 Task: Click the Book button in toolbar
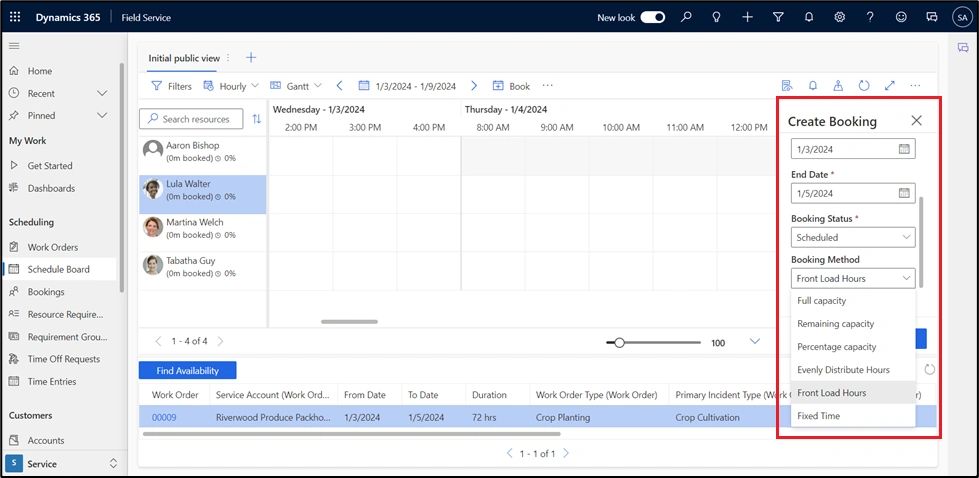click(x=511, y=86)
